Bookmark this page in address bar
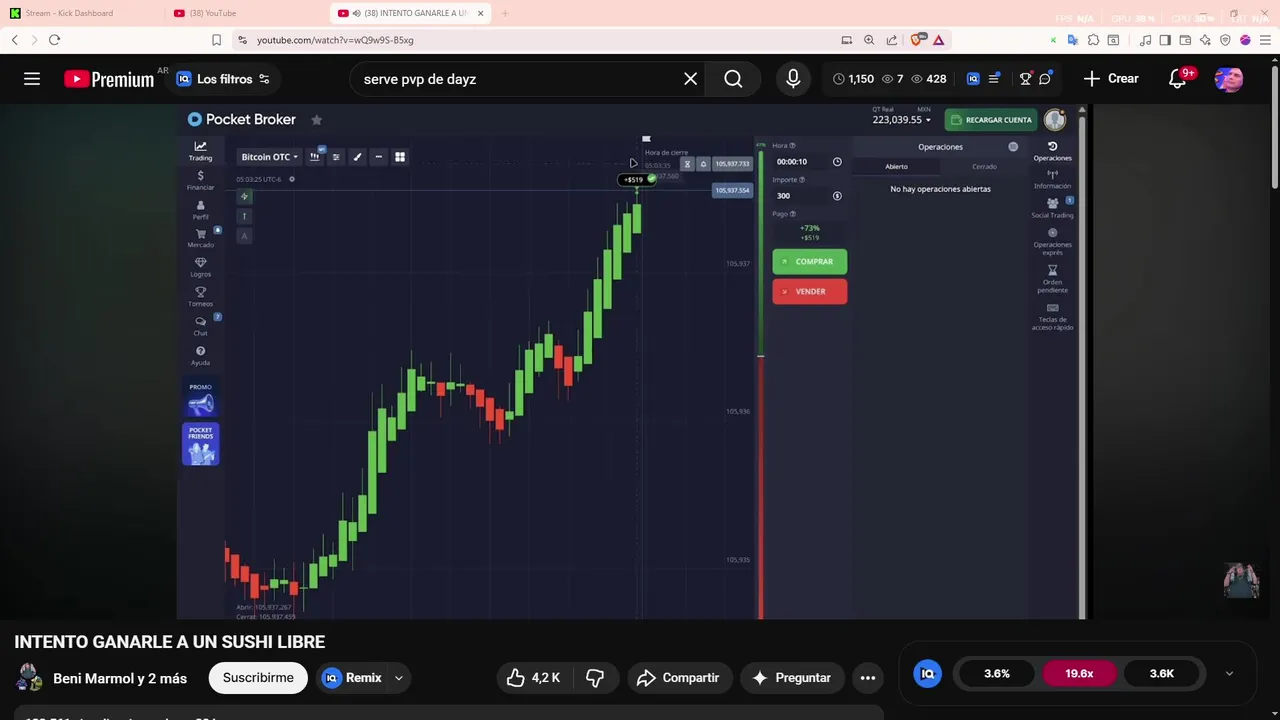Viewport: 1280px width, 720px height. pos(216,40)
